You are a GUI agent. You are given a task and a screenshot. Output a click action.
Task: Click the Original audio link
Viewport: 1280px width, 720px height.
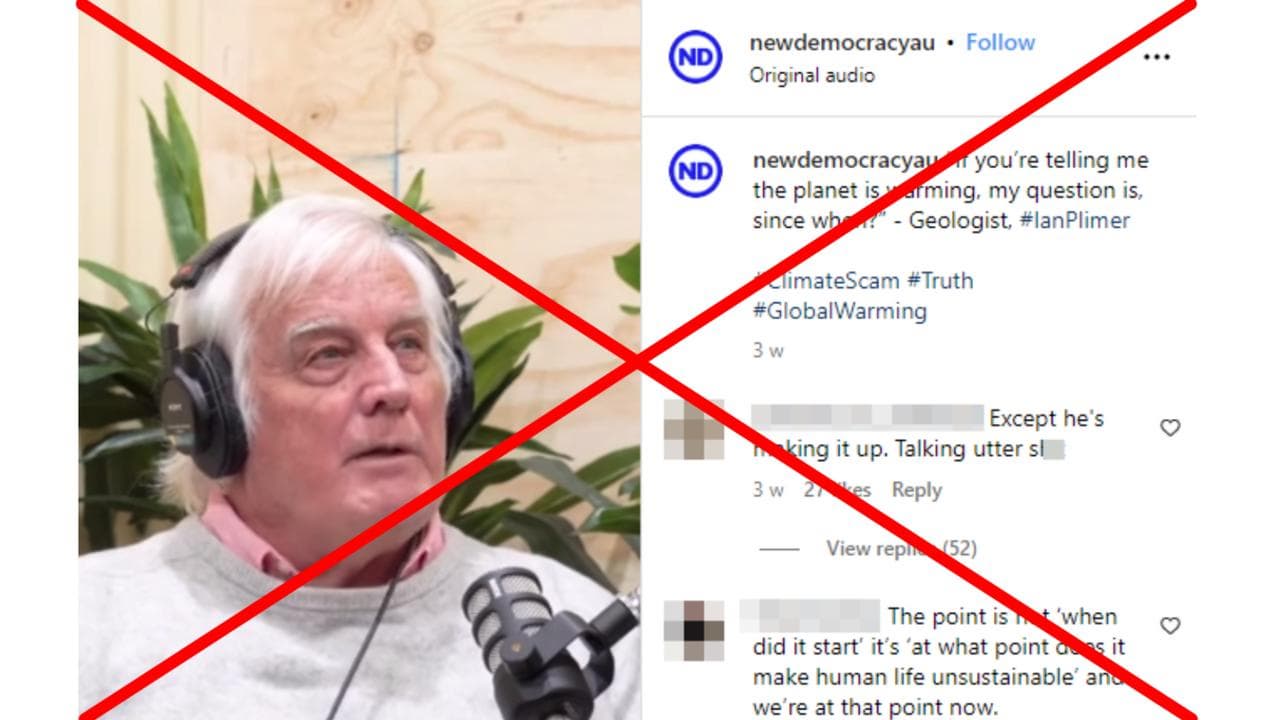click(812, 76)
